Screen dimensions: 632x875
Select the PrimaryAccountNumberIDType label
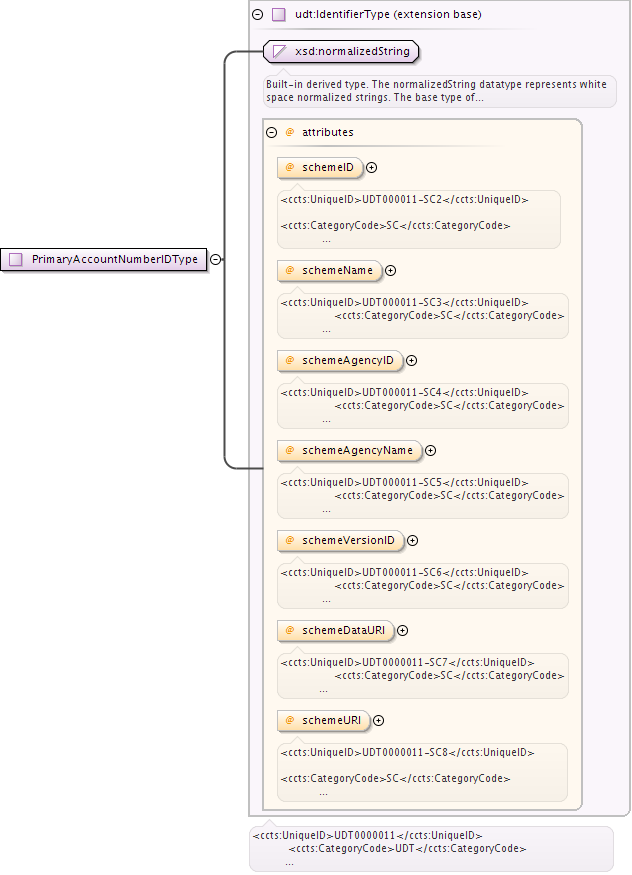click(x=115, y=259)
